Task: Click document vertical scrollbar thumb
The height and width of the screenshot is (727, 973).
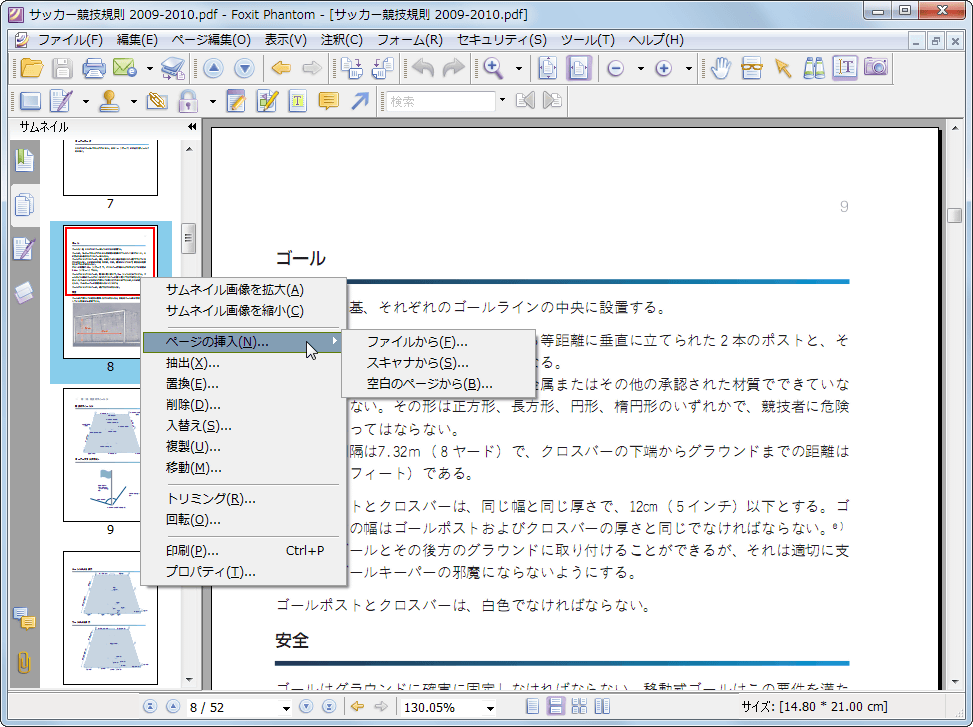Action: [x=955, y=215]
